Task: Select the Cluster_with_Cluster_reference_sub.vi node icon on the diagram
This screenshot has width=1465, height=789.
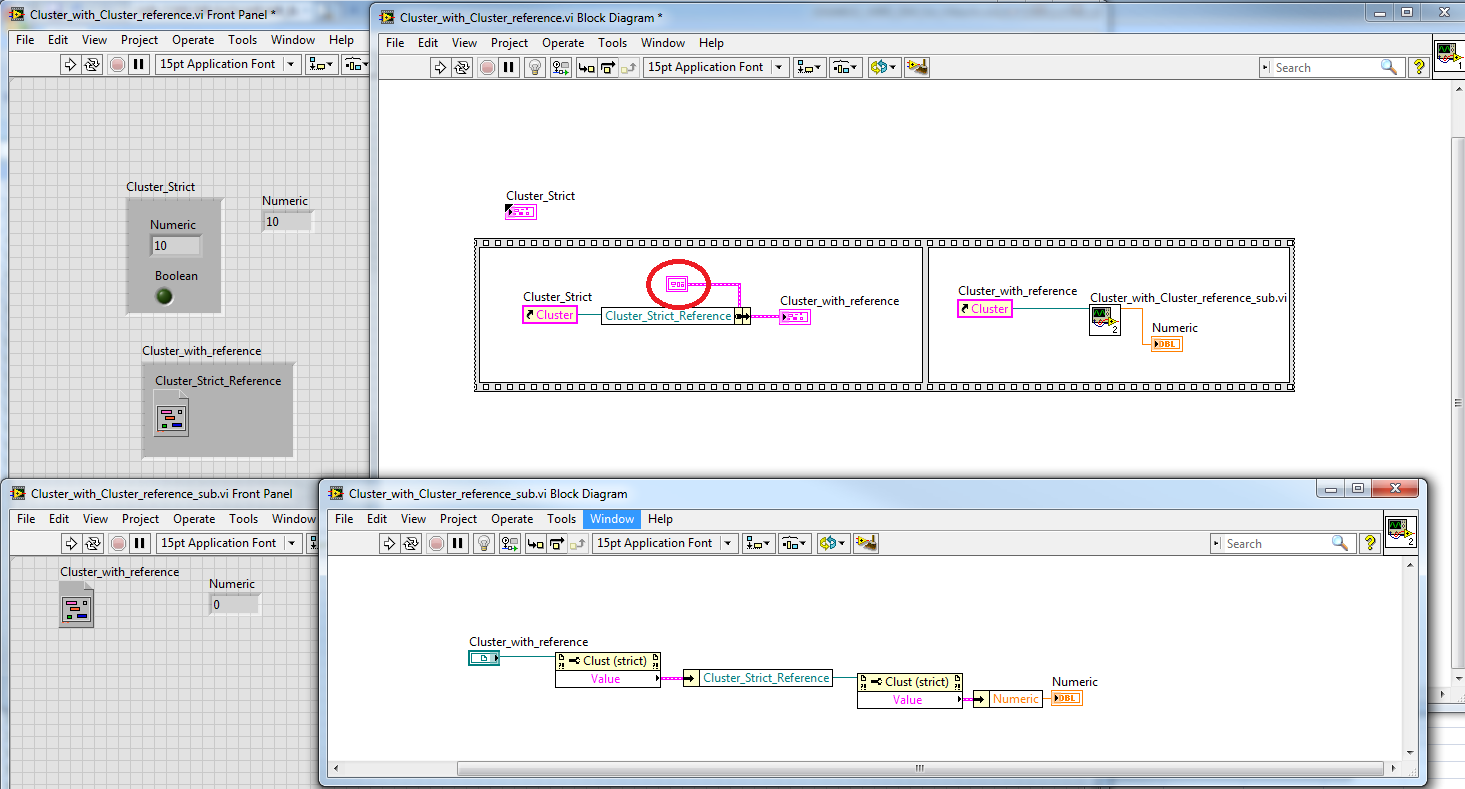Action: 1104,320
